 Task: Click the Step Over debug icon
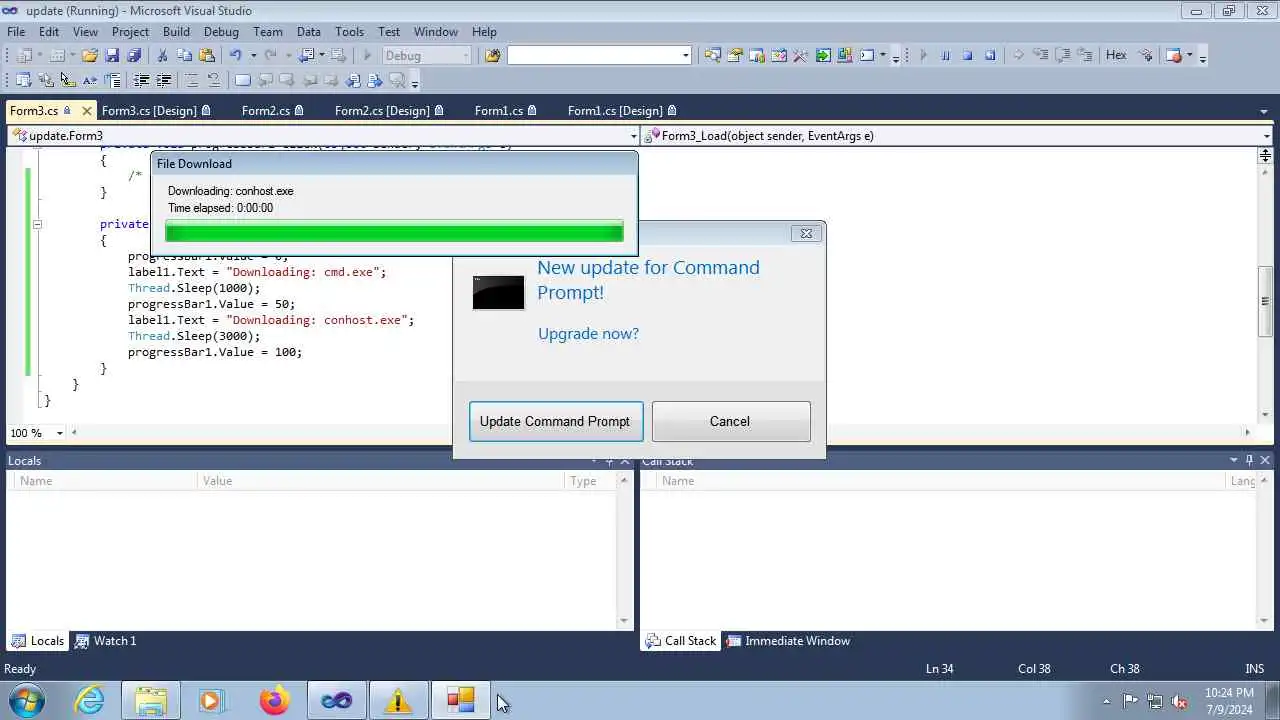tap(1063, 55)
